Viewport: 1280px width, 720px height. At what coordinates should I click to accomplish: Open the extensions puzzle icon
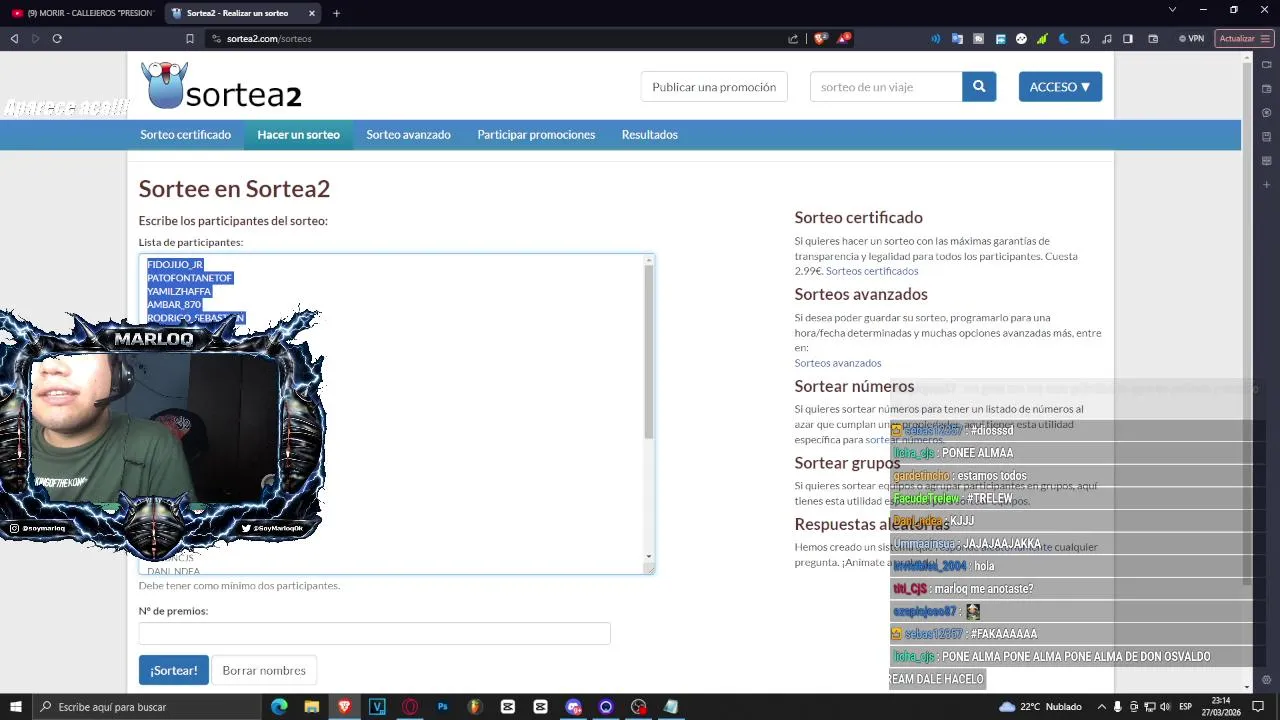1084,39
